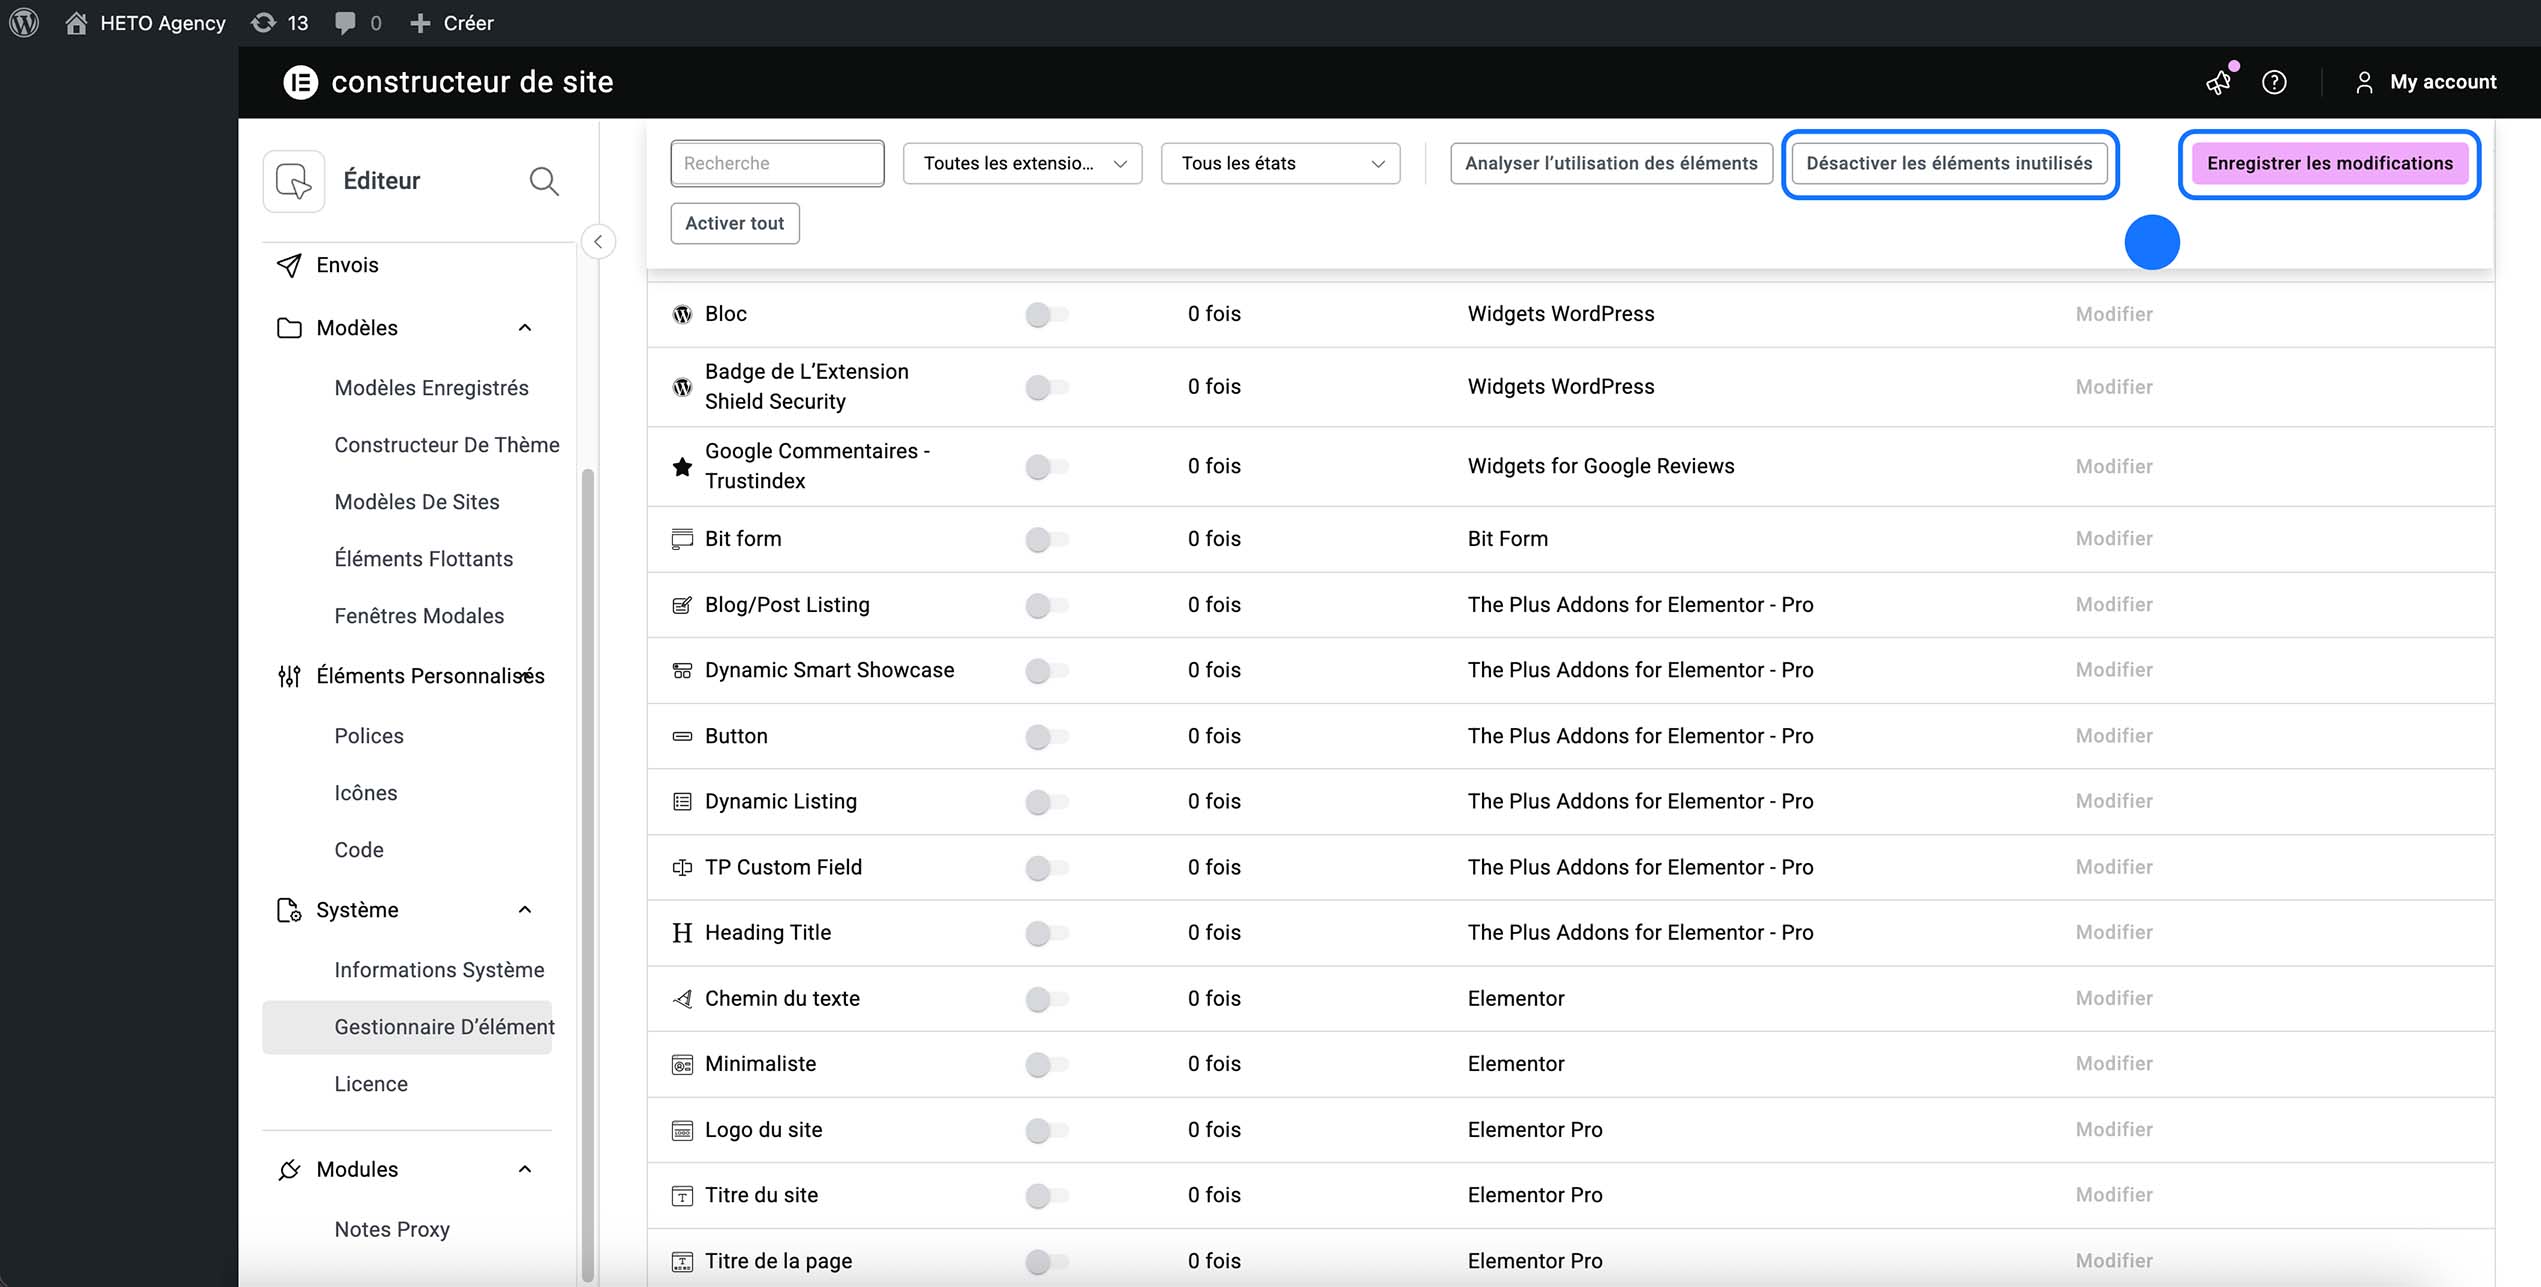The image size is (2541, 1287).
Task: Collapse the Modèles section chevron
Action: coord(525,328)
